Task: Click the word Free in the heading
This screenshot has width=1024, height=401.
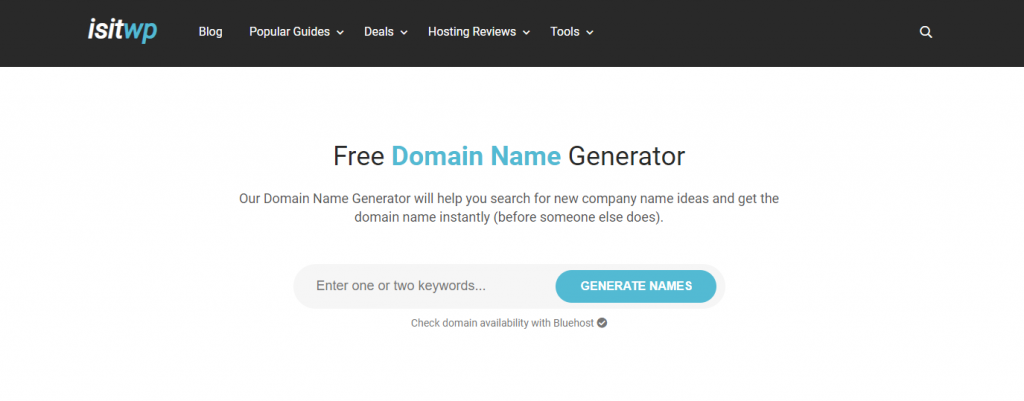Action: click(x=358, y=156)
